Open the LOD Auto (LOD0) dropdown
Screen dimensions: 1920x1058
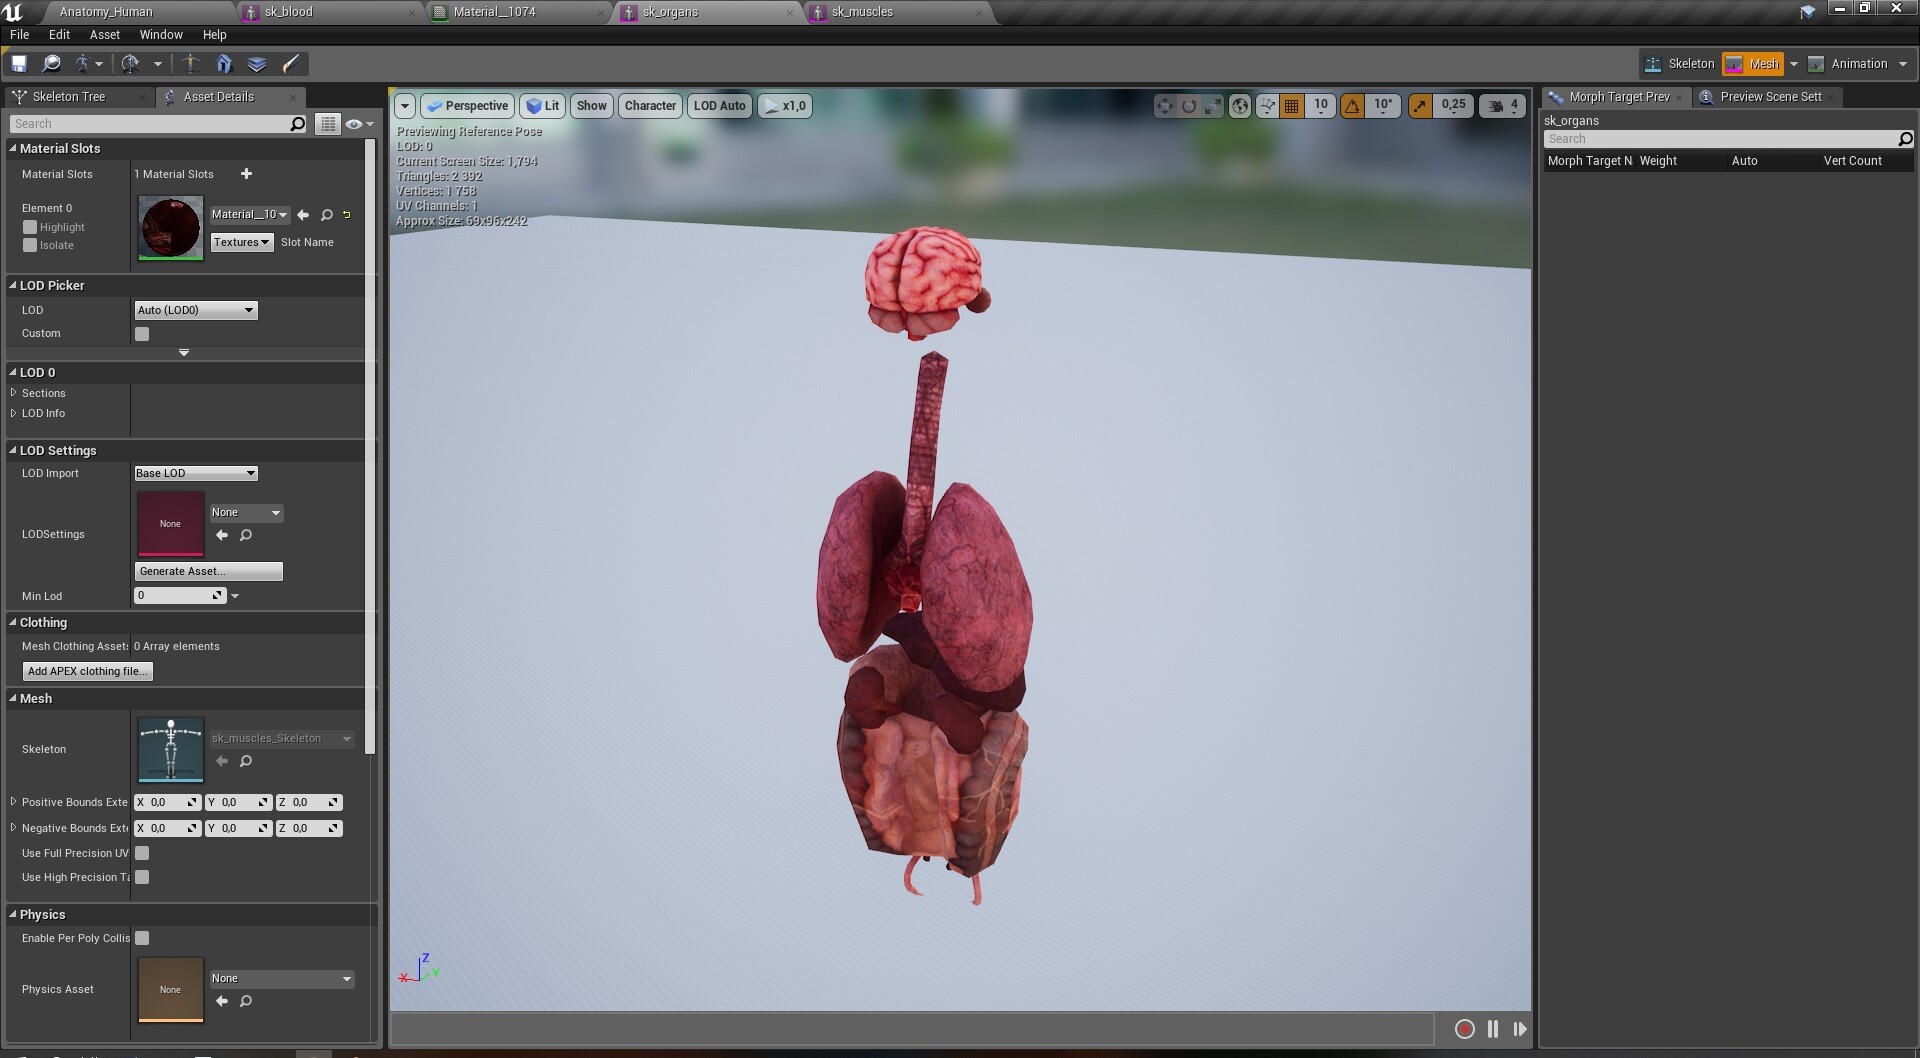click(x=719, y=105)
